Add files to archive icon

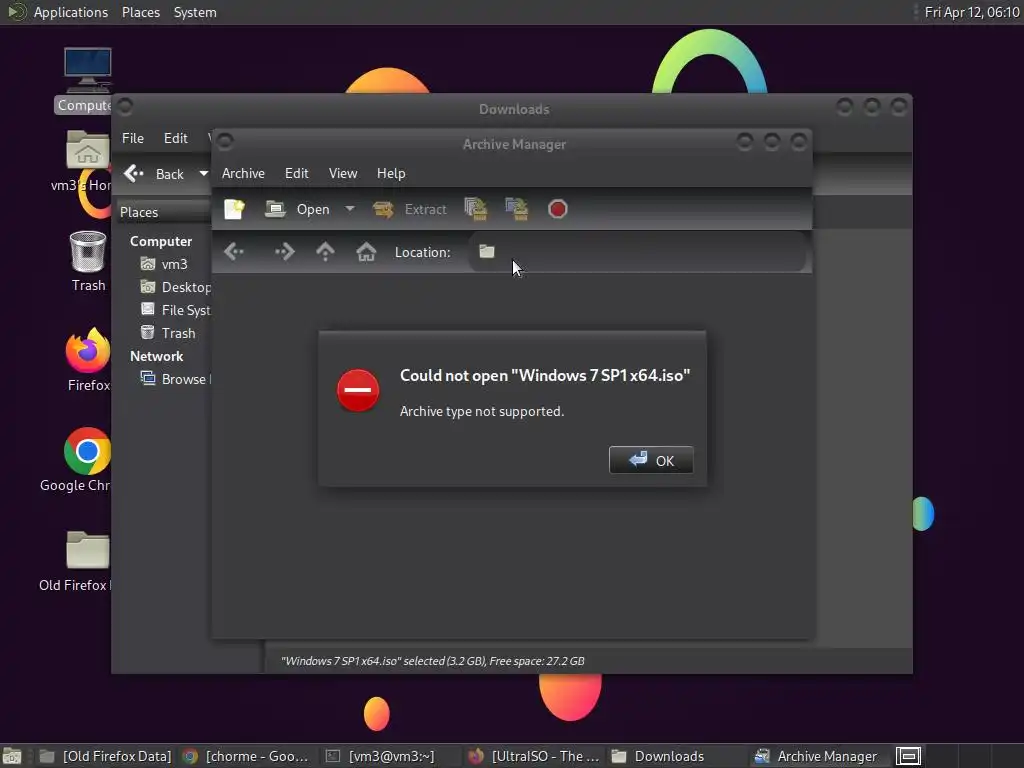coord(475,209)
